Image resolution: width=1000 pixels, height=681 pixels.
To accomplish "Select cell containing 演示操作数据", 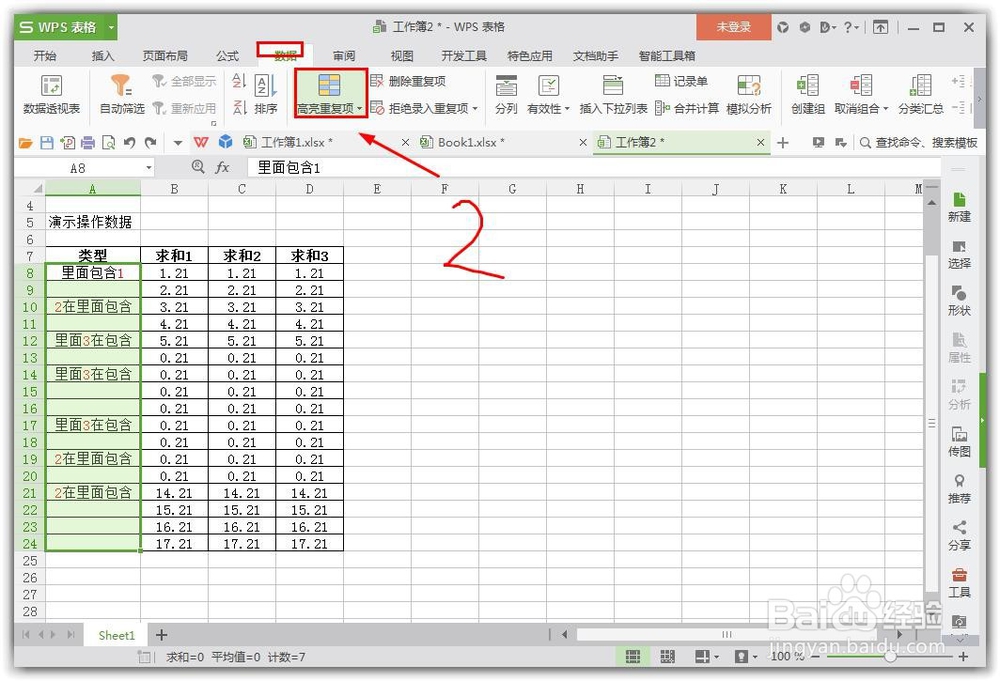I will (x=92, y=222).
